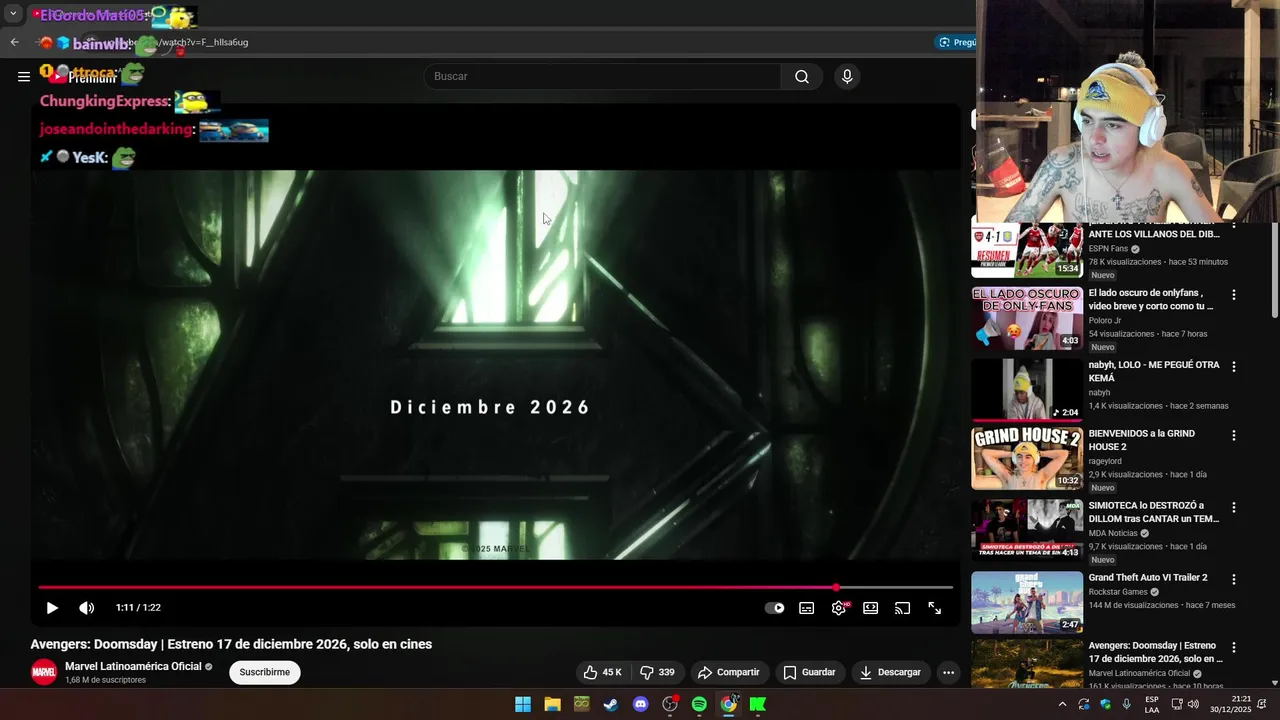Open Marvel Latinoamérica Oficial channel name link

[134, 666]
